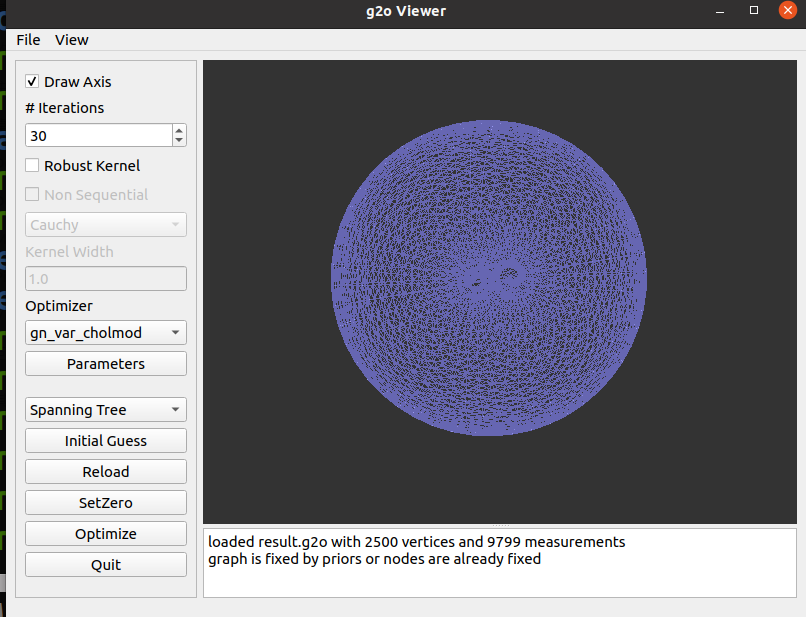Image resolution: width=806 pixels, height=617 pixels.
Task: Click 'graph is fixed by priors' log line
Action: 374,559
